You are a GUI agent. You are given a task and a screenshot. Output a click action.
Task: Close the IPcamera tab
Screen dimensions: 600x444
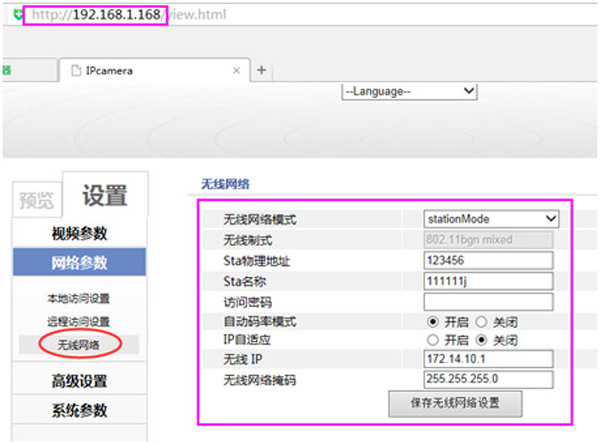(236, 70)
